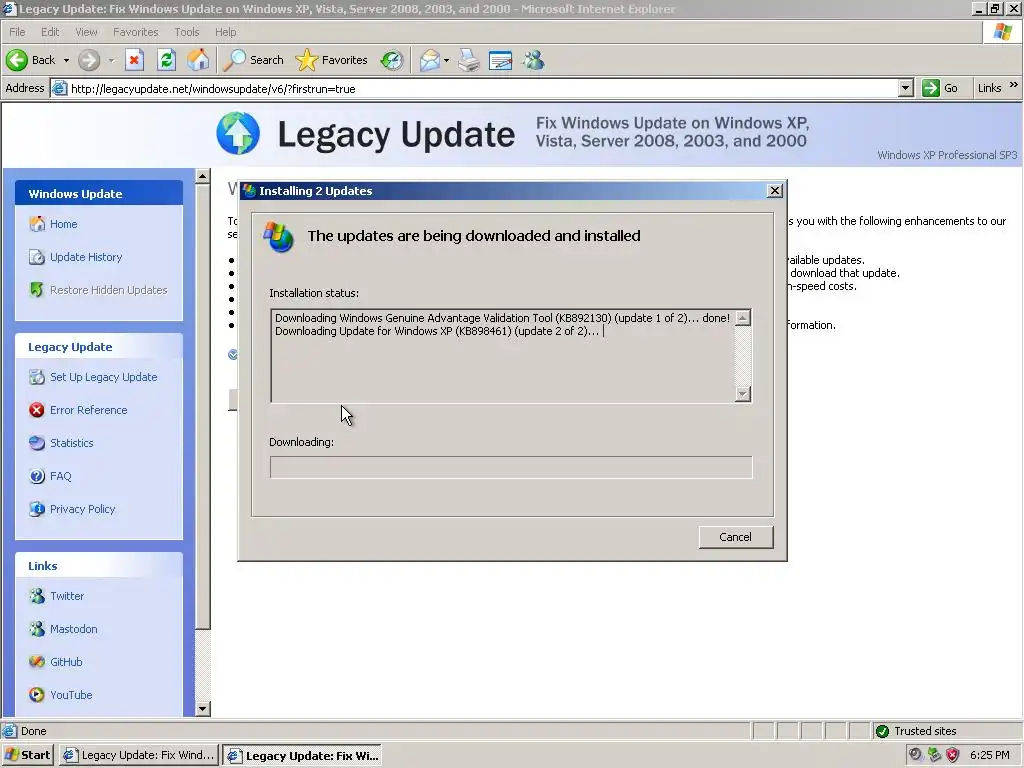Click the Set Up Legacy Update icon
Image resolution: width=1024 pixels, height=768 pixels.
(37, 377)
